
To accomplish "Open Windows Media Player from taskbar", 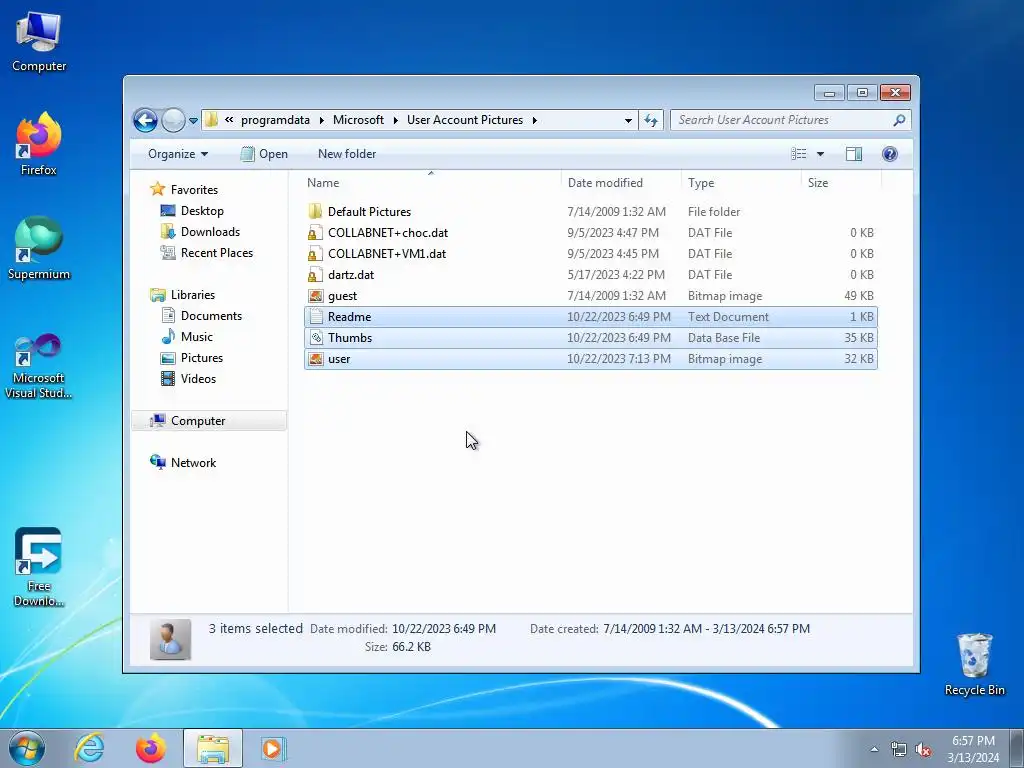I will click(272, 748).
